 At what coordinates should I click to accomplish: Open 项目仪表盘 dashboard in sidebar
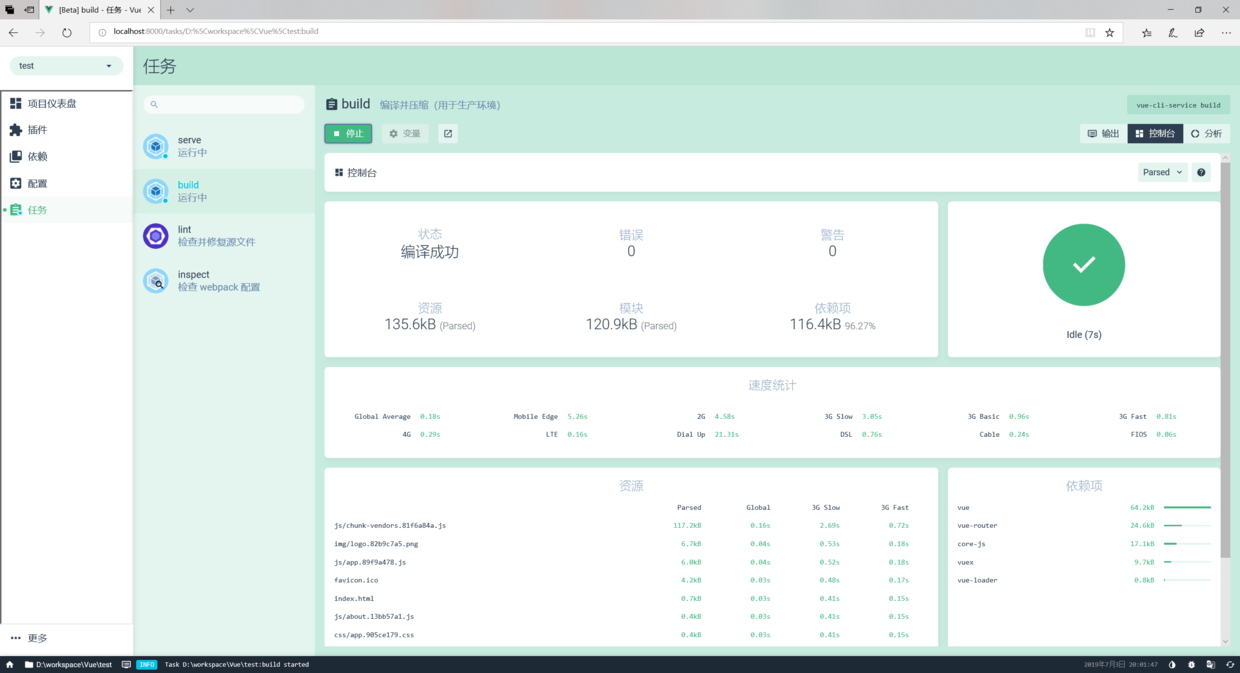(x=66, y=103)
